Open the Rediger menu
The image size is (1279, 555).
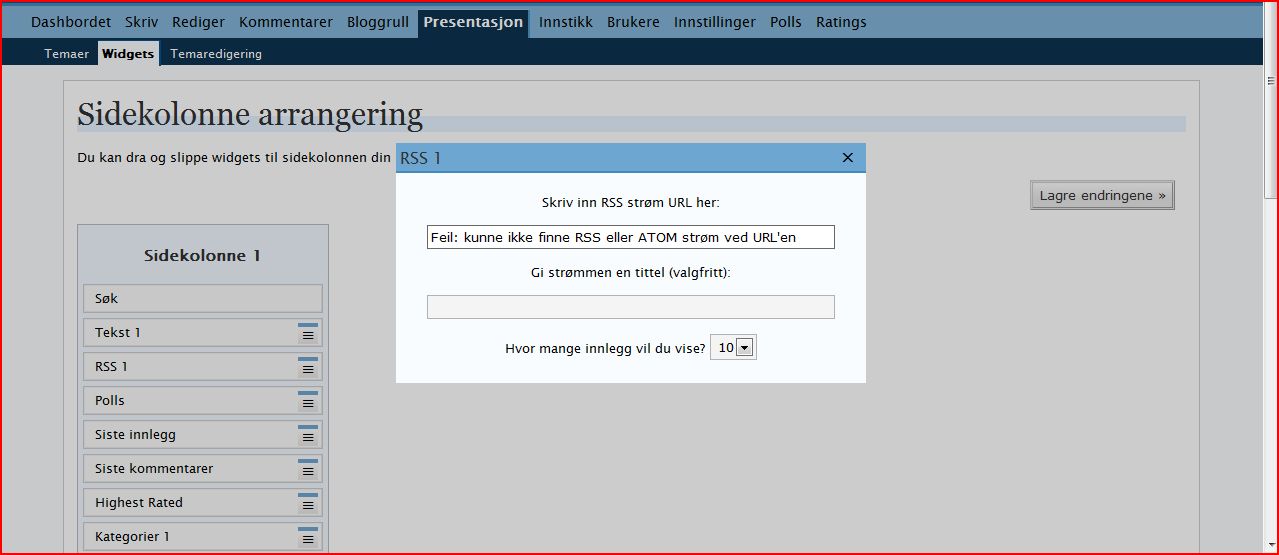(x=198, y=22)
